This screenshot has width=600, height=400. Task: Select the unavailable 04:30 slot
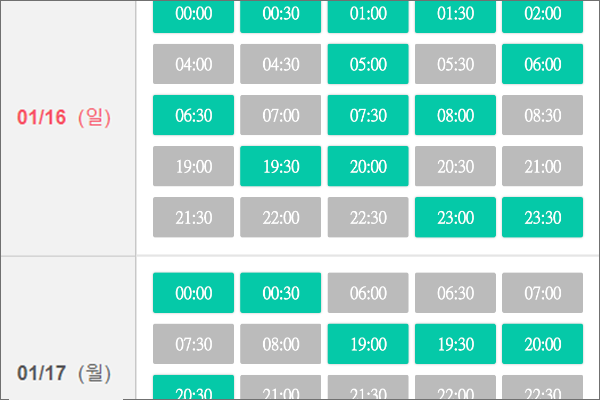(280, 64)
